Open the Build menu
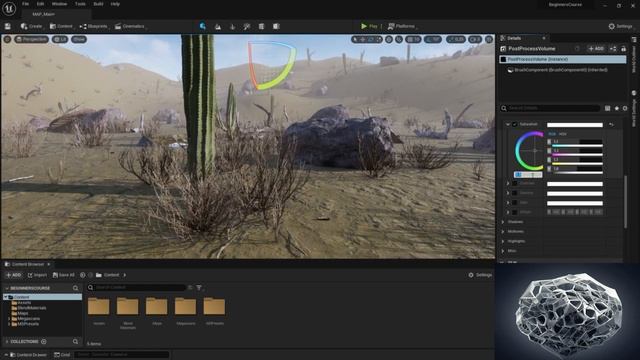Image resolution: width=640 pixels, height=360 pixels. pos(98,4)
